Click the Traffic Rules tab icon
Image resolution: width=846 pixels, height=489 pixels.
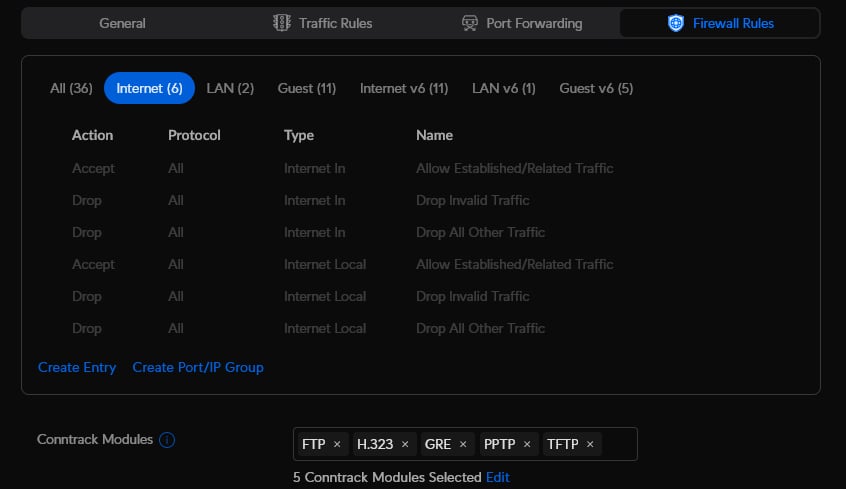click(282, 23)
